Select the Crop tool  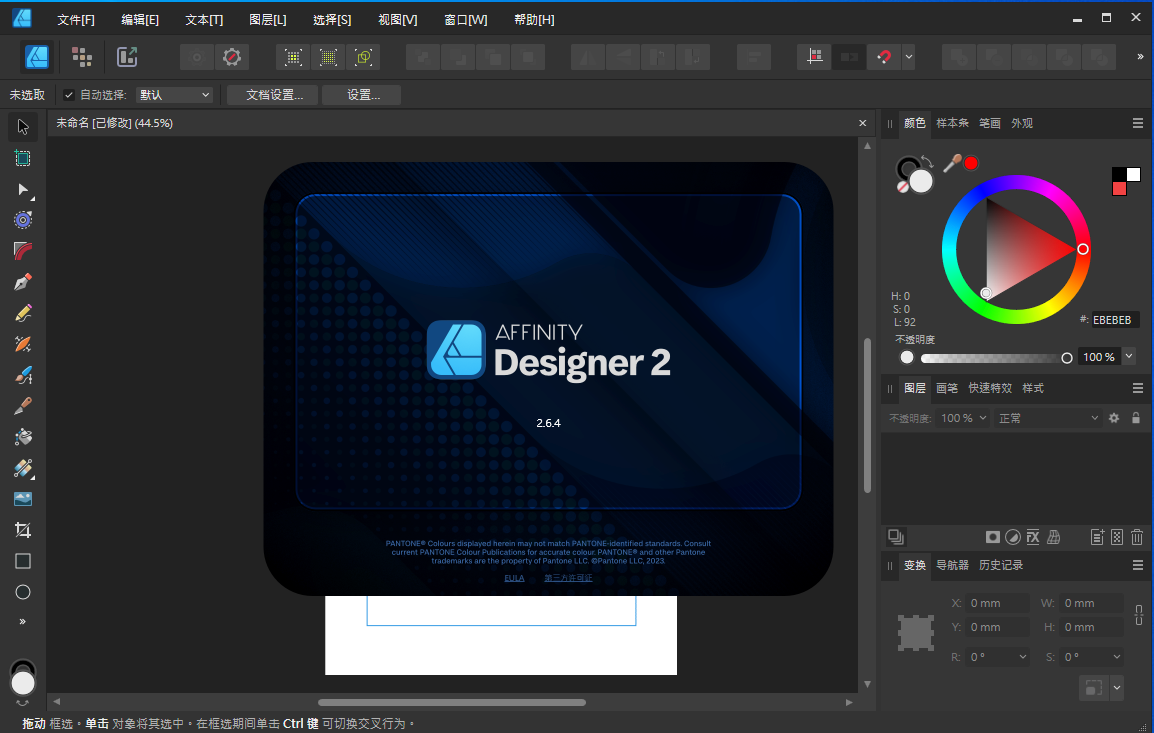[x=23, y=530]
